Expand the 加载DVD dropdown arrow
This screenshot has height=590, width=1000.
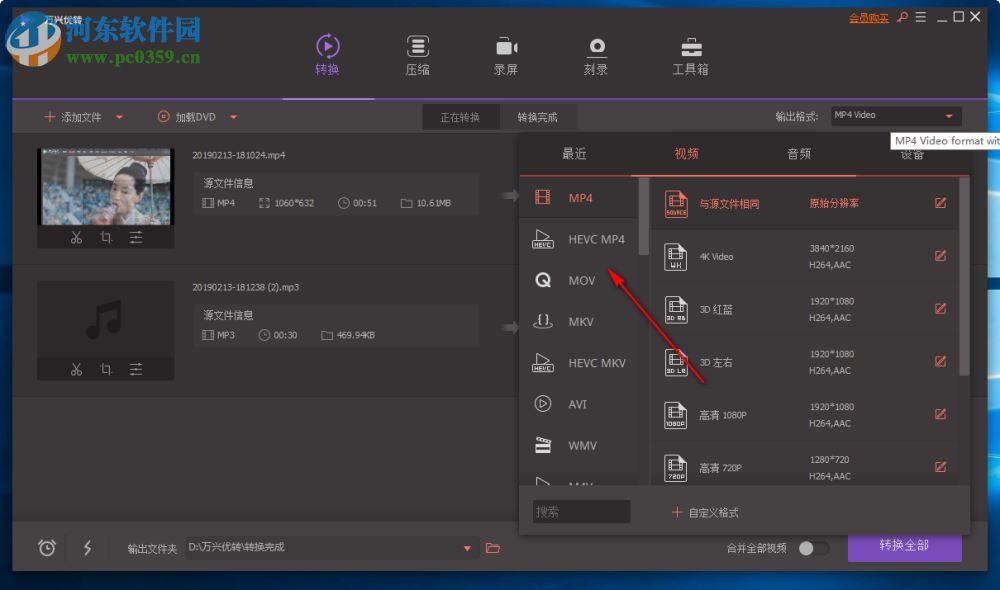point(233,116)
